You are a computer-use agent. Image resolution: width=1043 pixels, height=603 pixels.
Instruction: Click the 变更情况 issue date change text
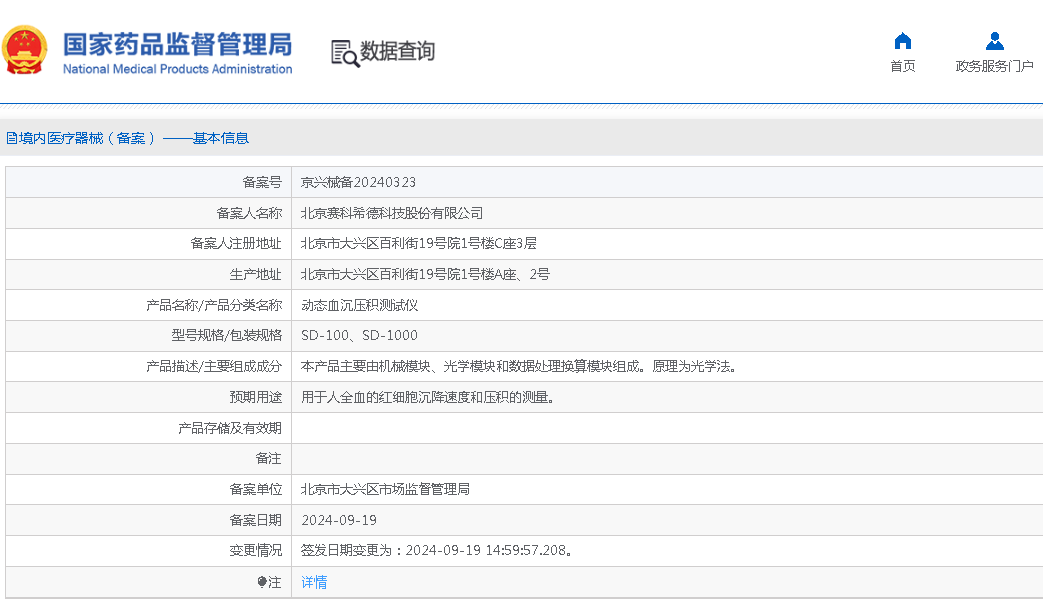(x=437, y=550)
